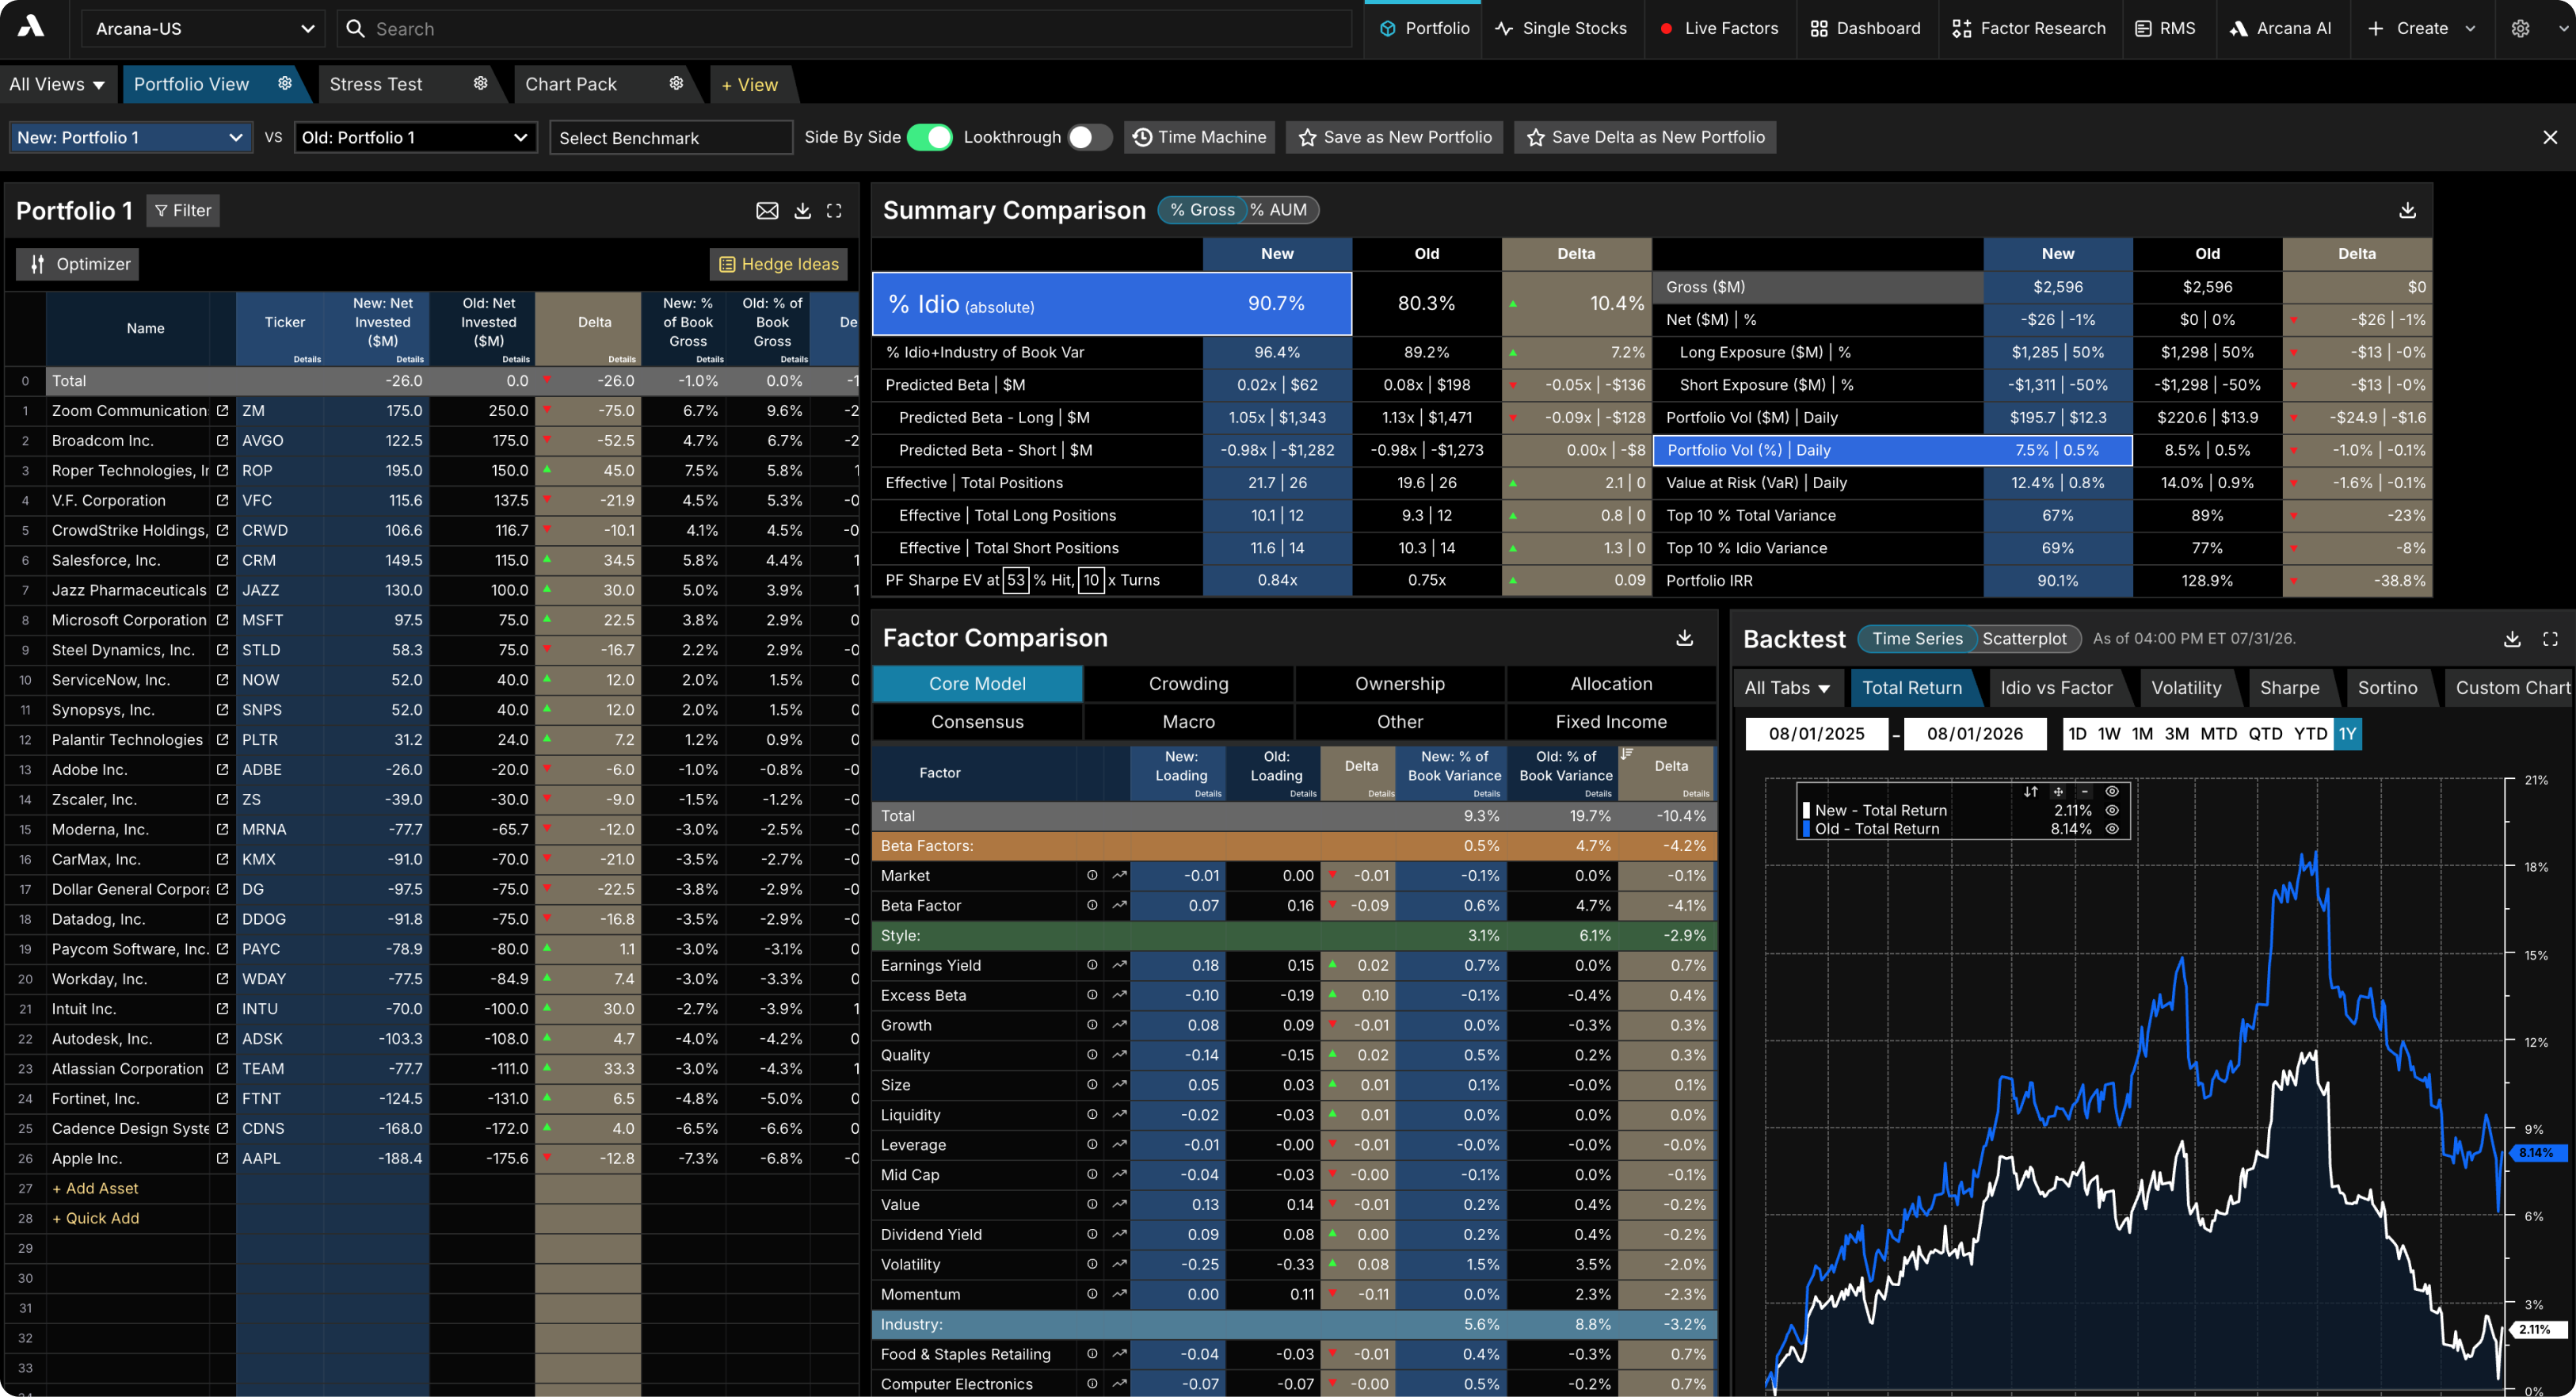Click the + Add Asset row
Viewport: 2576px width, 1397px height.
[95, 1188]
